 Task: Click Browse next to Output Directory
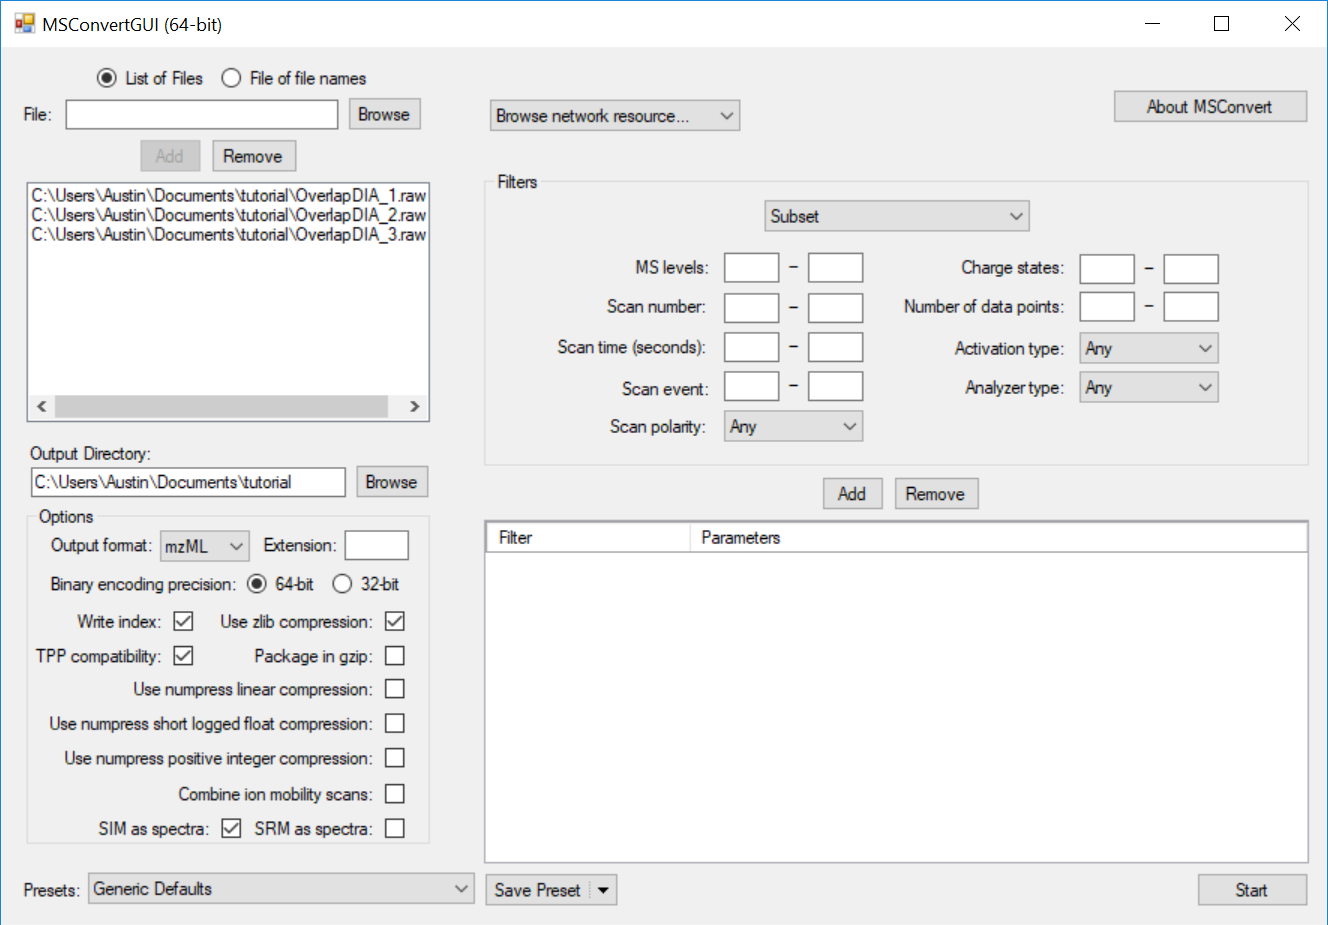pos(391,482)
